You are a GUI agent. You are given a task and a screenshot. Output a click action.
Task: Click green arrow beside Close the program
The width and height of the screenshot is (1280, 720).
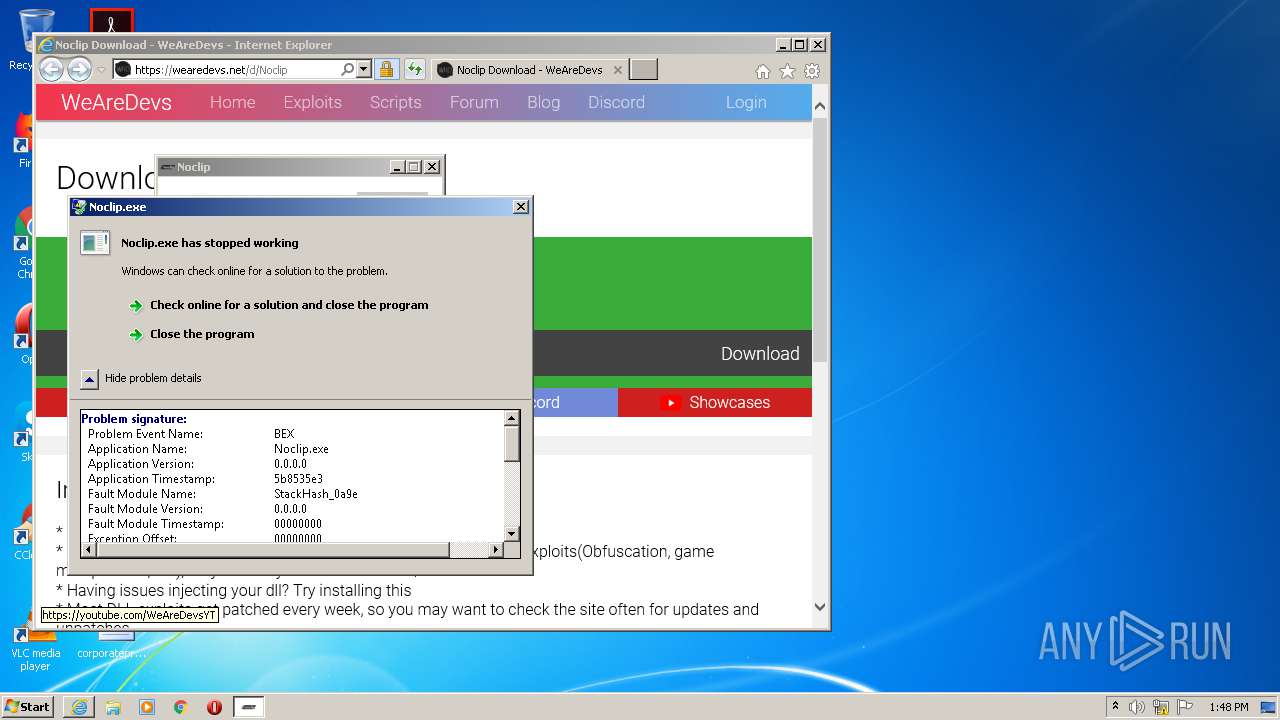(136, 335)
